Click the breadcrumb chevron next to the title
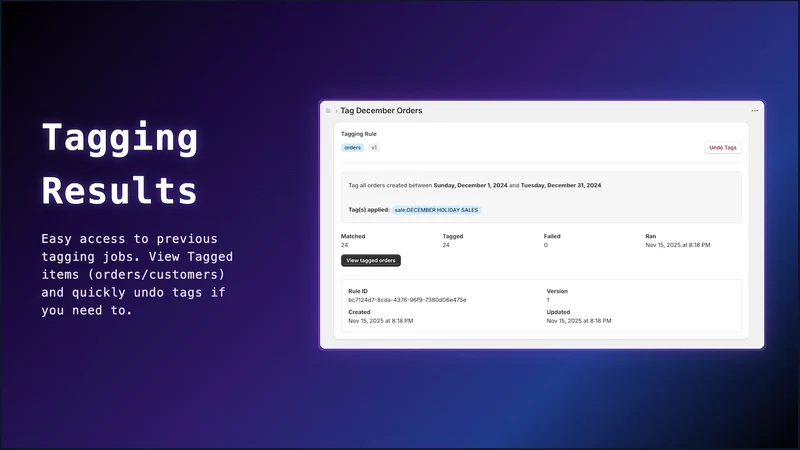The height and width of the screenshot is (450, 800). tap(336, 111)
